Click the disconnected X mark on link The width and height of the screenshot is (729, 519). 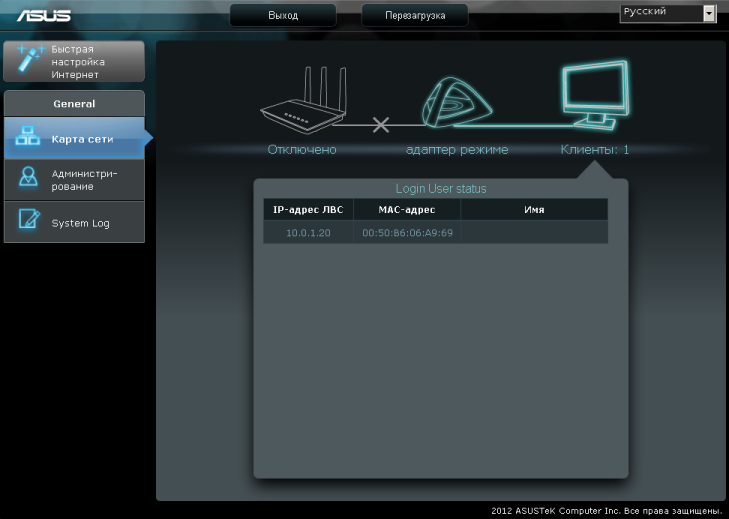pyautogui.click(x=381, y=125)
